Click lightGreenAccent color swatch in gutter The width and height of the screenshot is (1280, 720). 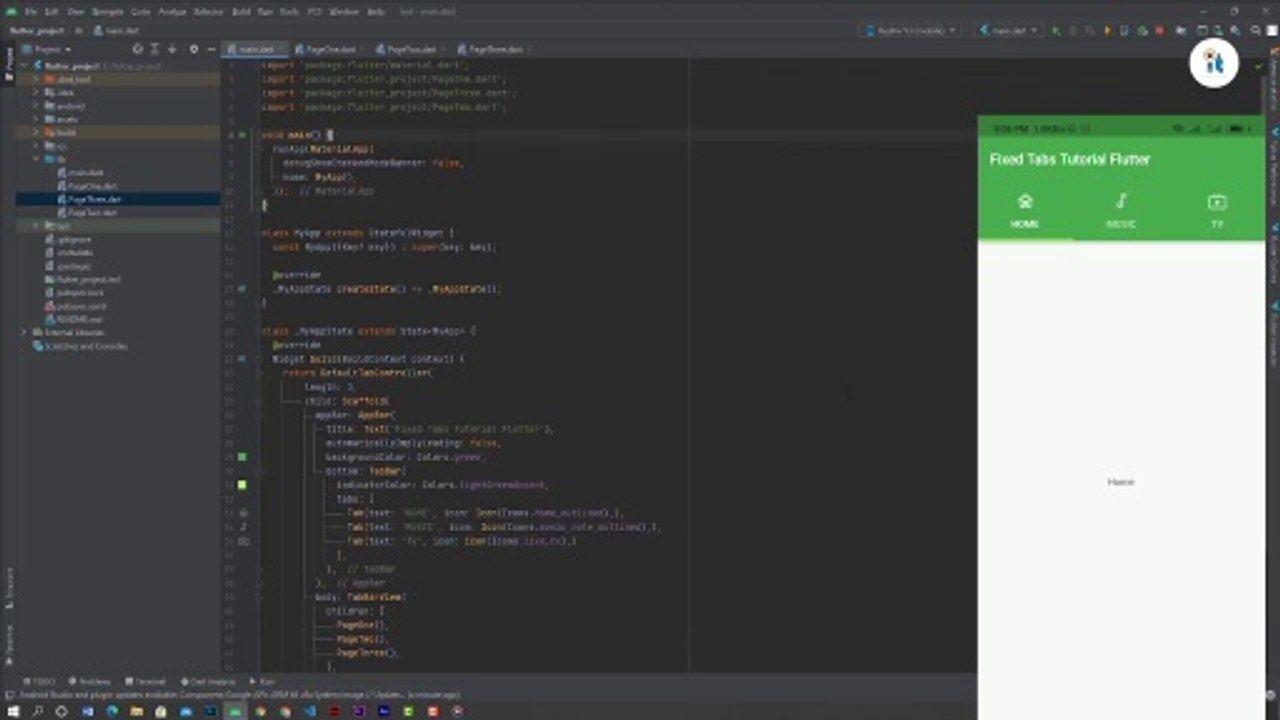point(242,484)
